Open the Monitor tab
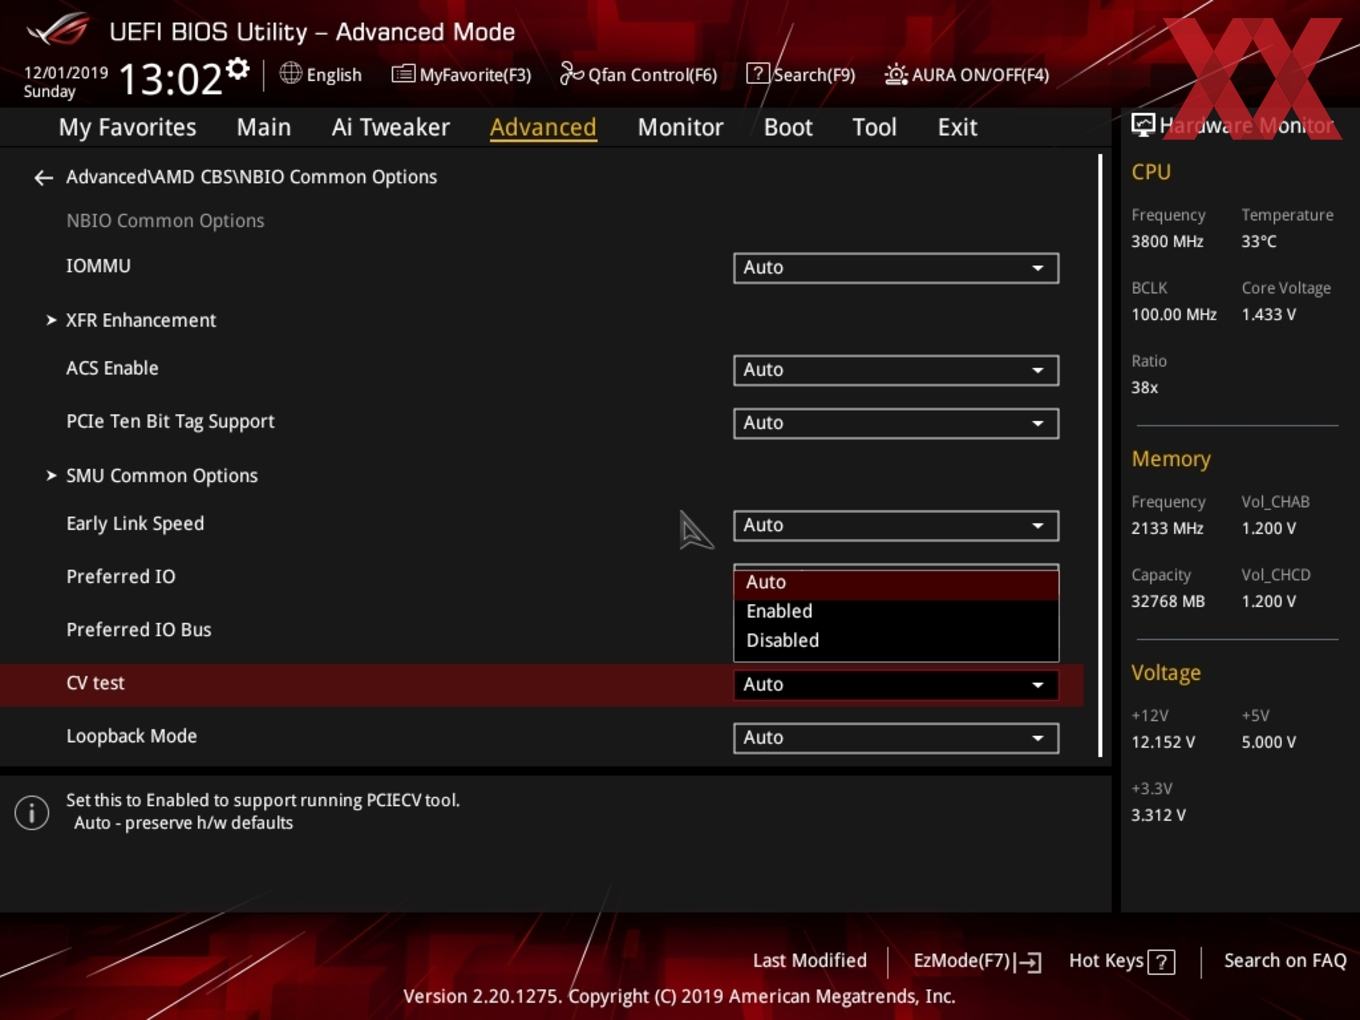Screen dimensions: 1360x1020 (x=680, y=127)
